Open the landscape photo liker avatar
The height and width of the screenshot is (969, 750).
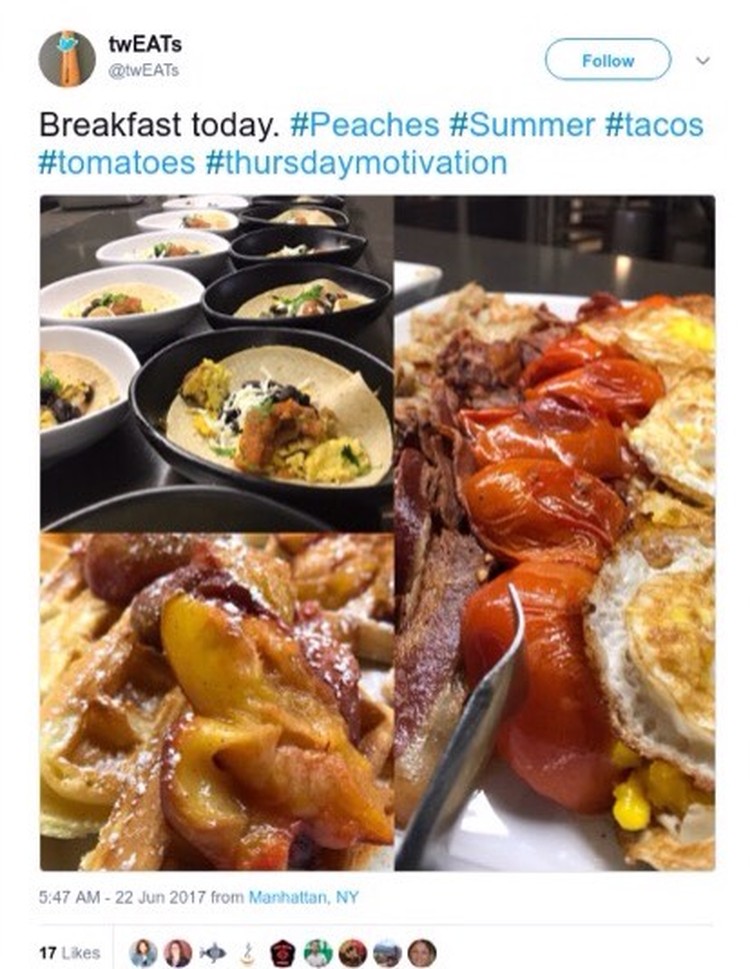point(387,952)
